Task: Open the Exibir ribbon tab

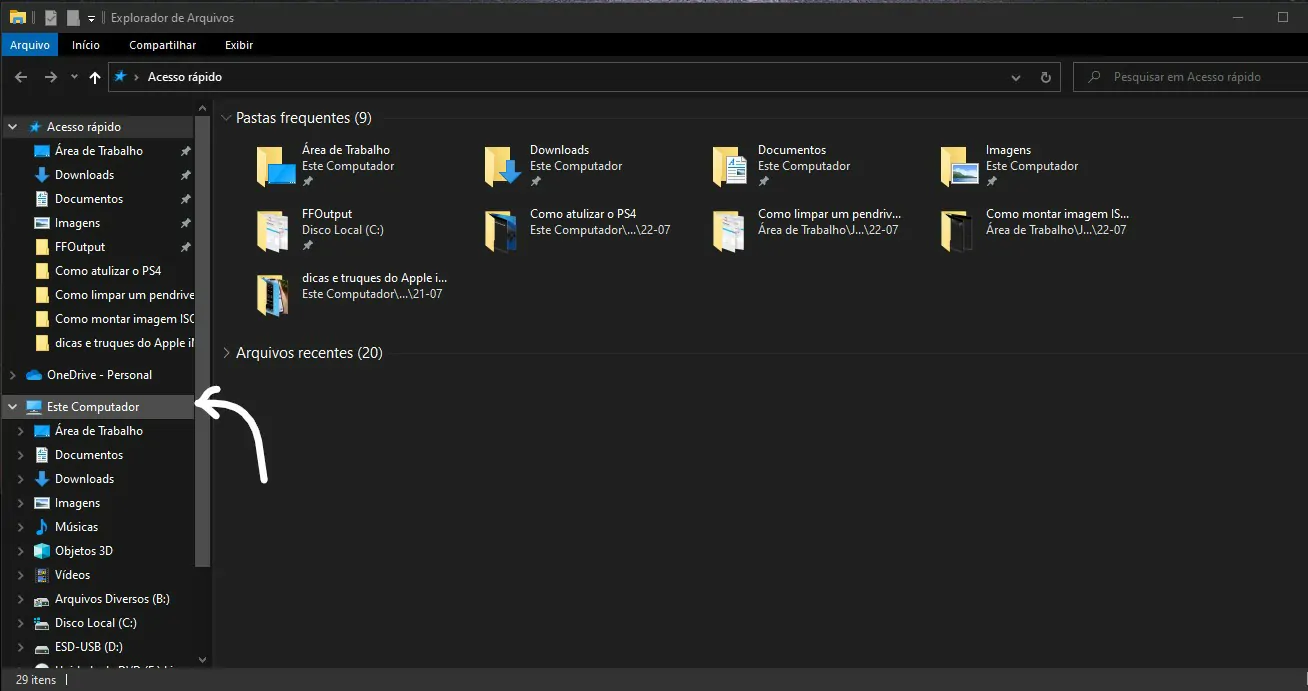Action: pyautogui.click(x=239, y=45)
